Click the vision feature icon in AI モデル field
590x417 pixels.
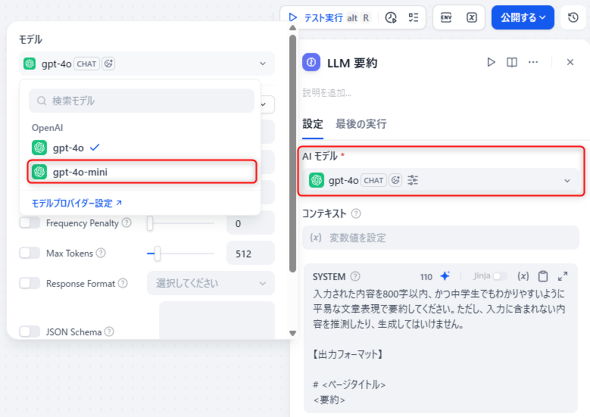click(395, 180)
